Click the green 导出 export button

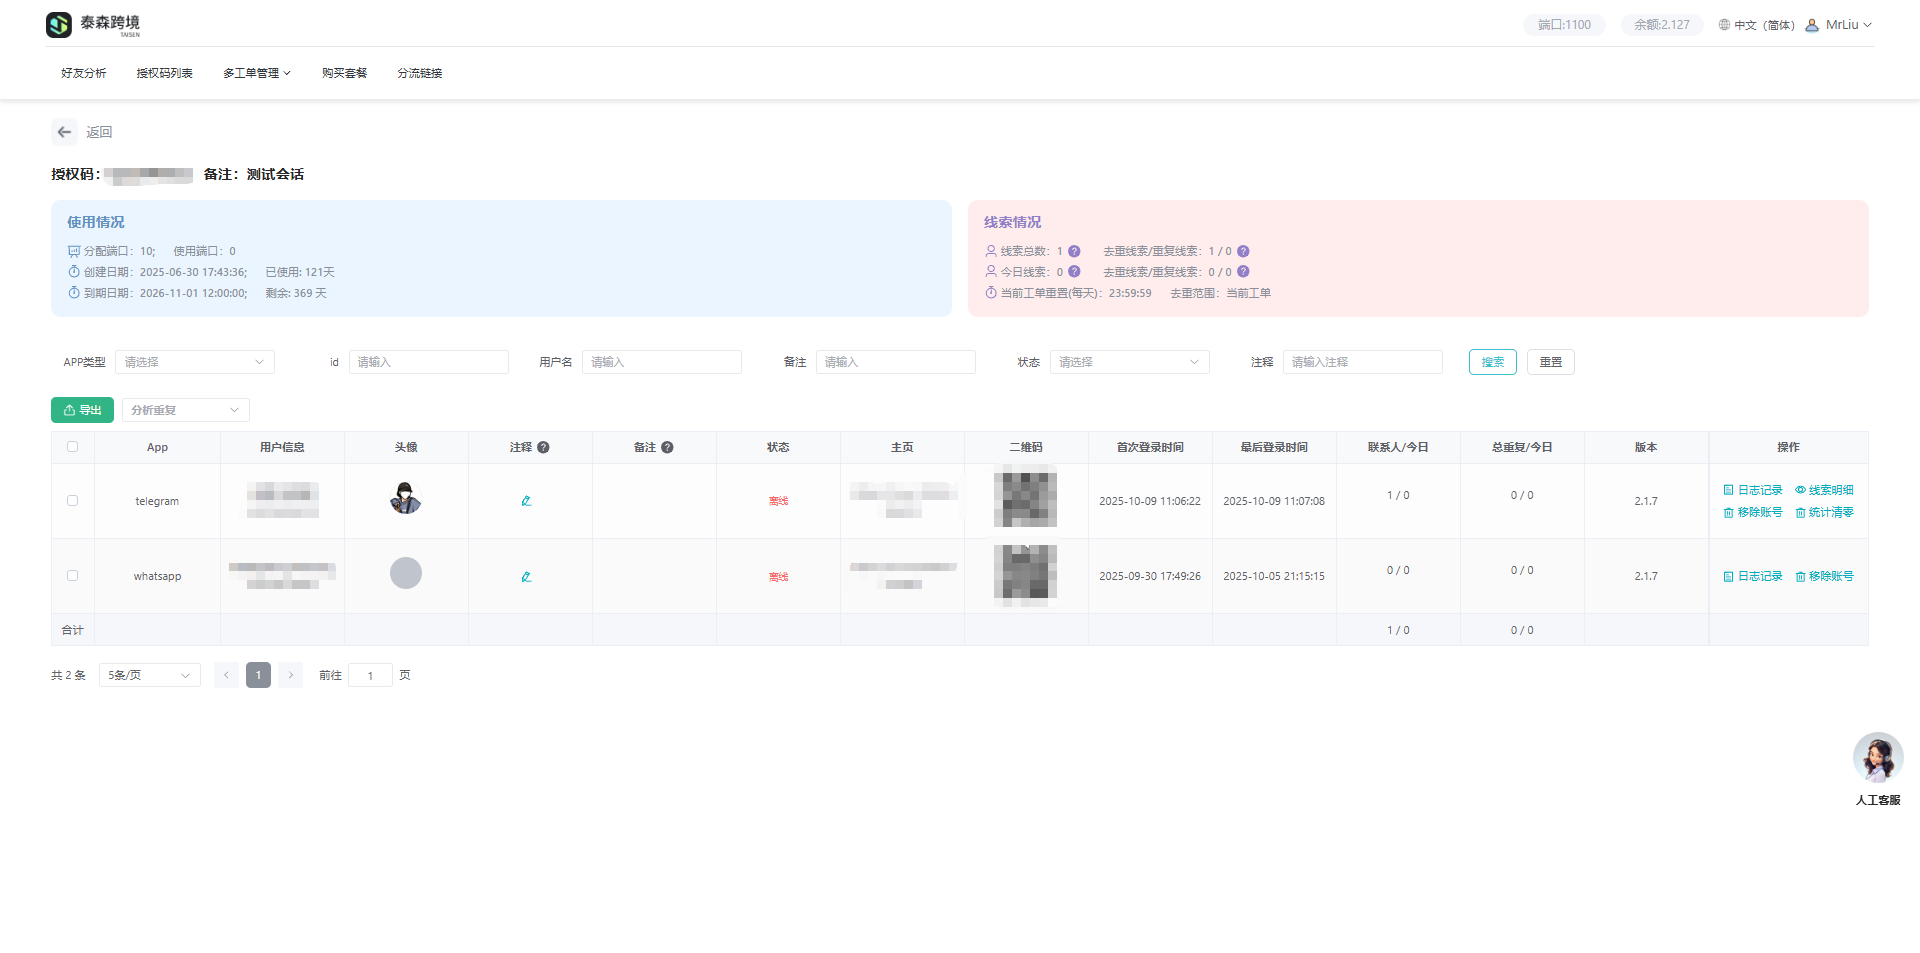coord(82,410)
